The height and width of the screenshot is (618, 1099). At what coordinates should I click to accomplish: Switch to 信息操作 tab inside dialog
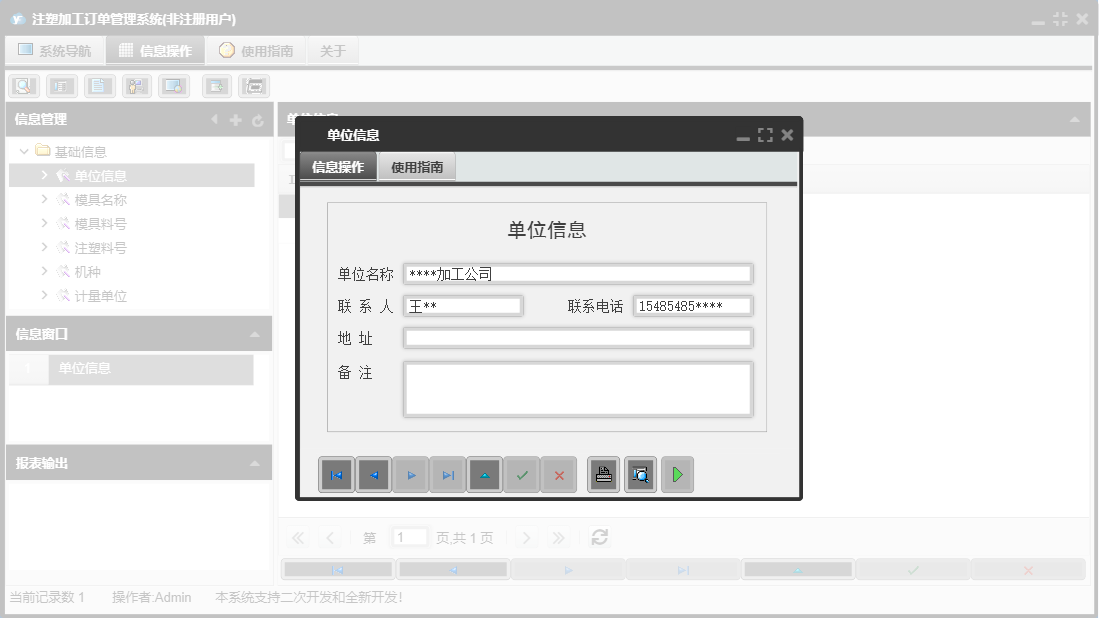pos(338,167)
